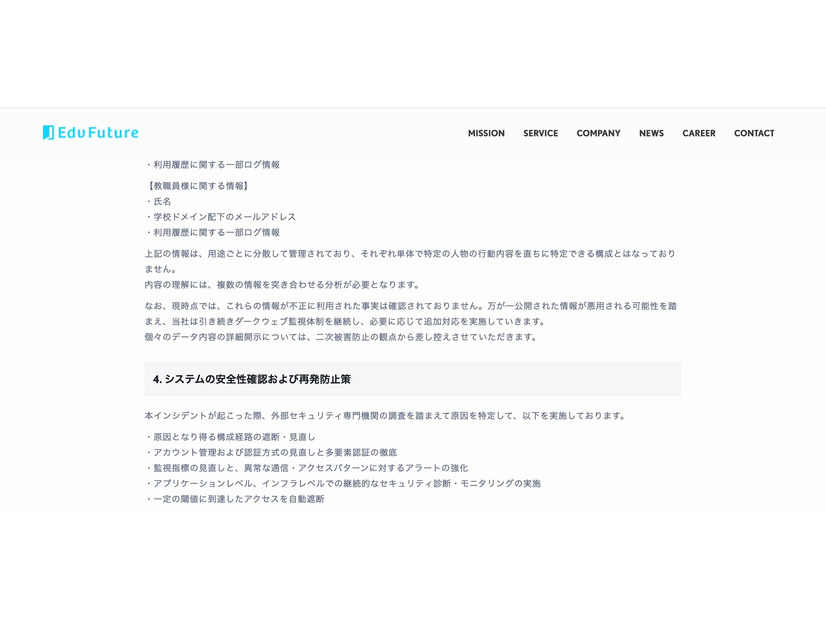
Task: Navigate to the COMPANY section
Action: (x=598, y=133)
